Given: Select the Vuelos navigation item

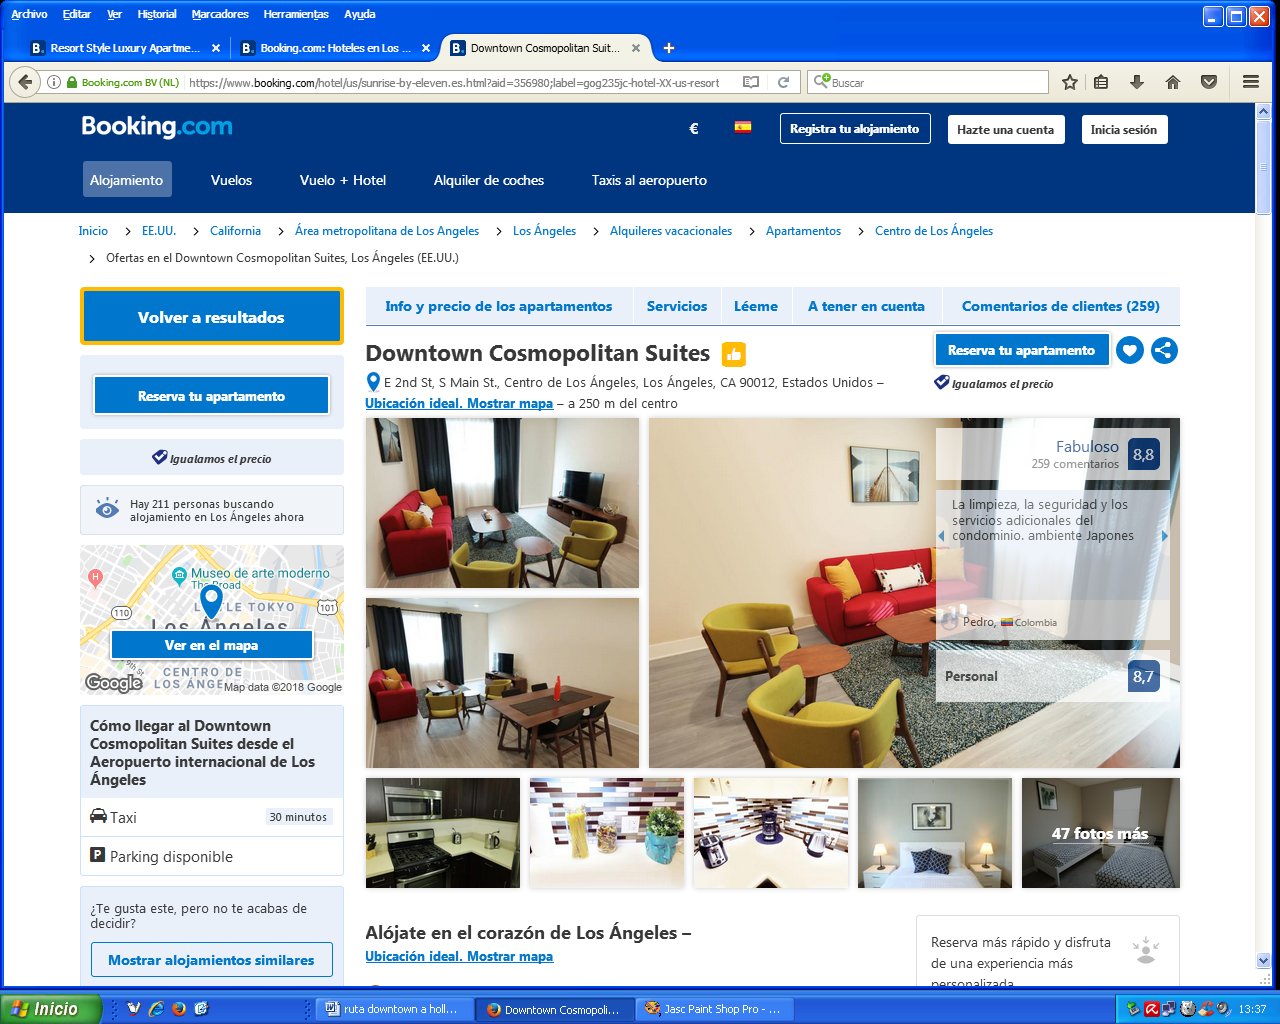Looking at the screenshot, I should tap(231, 180).
